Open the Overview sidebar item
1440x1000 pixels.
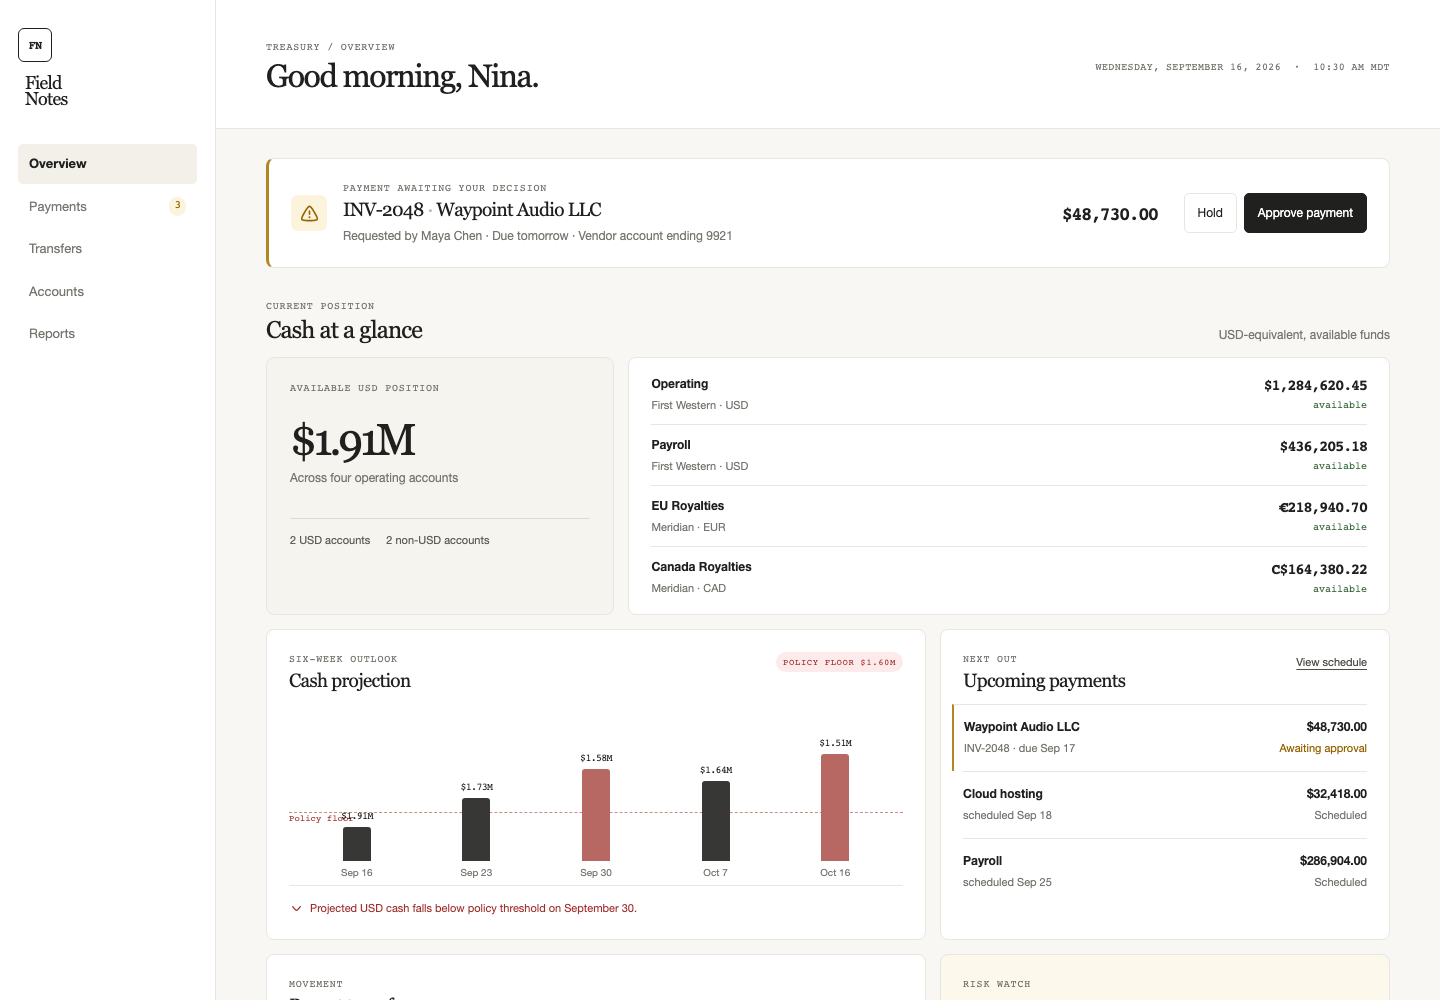click(107, 164)
